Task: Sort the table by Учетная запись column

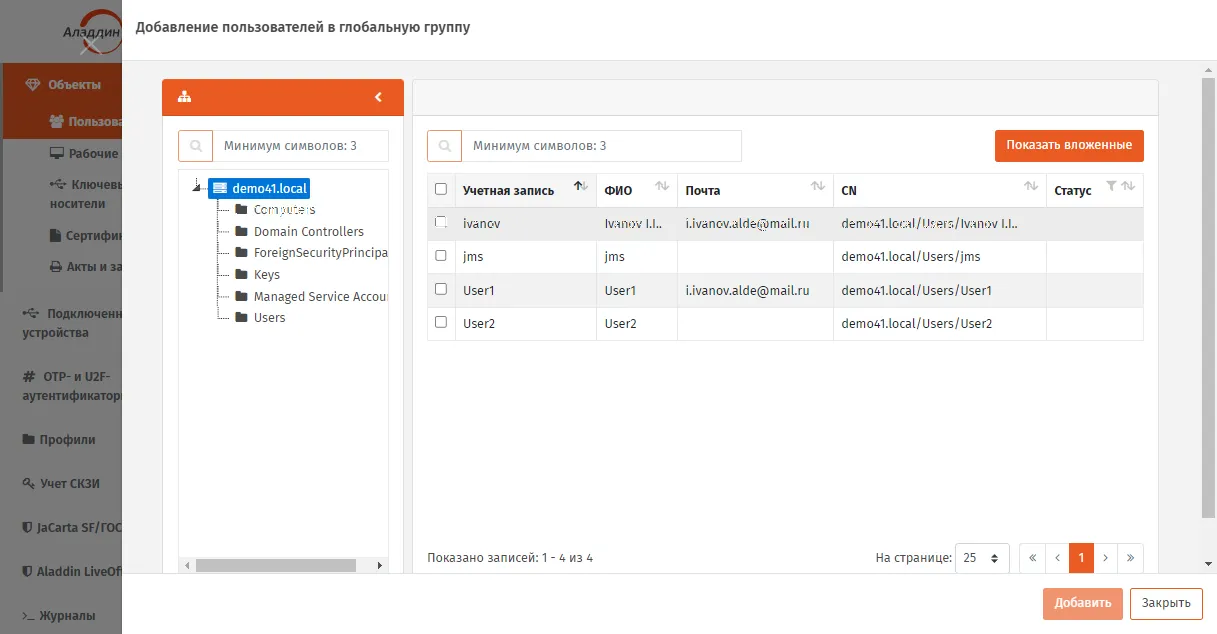Action: click(580, 186)
